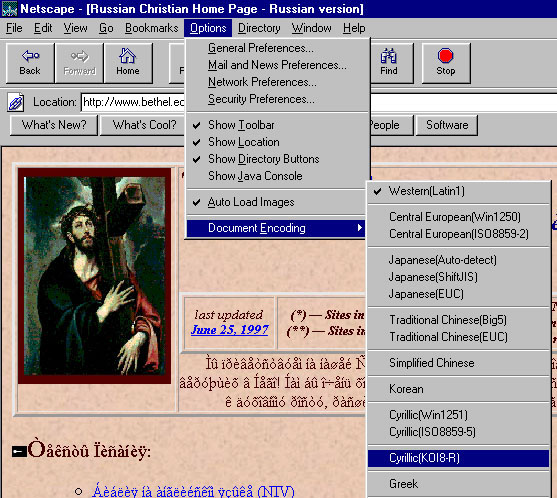
Task: Select Cyrillic(ISO8859-5) encoding
Action: [459, 432]
